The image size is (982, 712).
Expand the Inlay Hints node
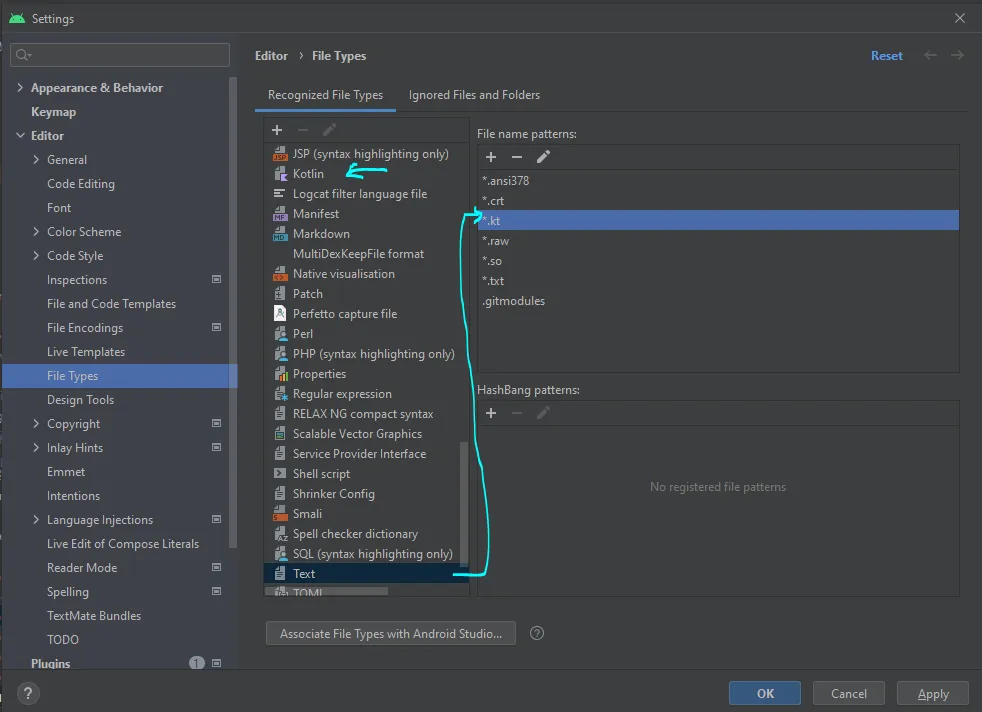click(36, 448)
